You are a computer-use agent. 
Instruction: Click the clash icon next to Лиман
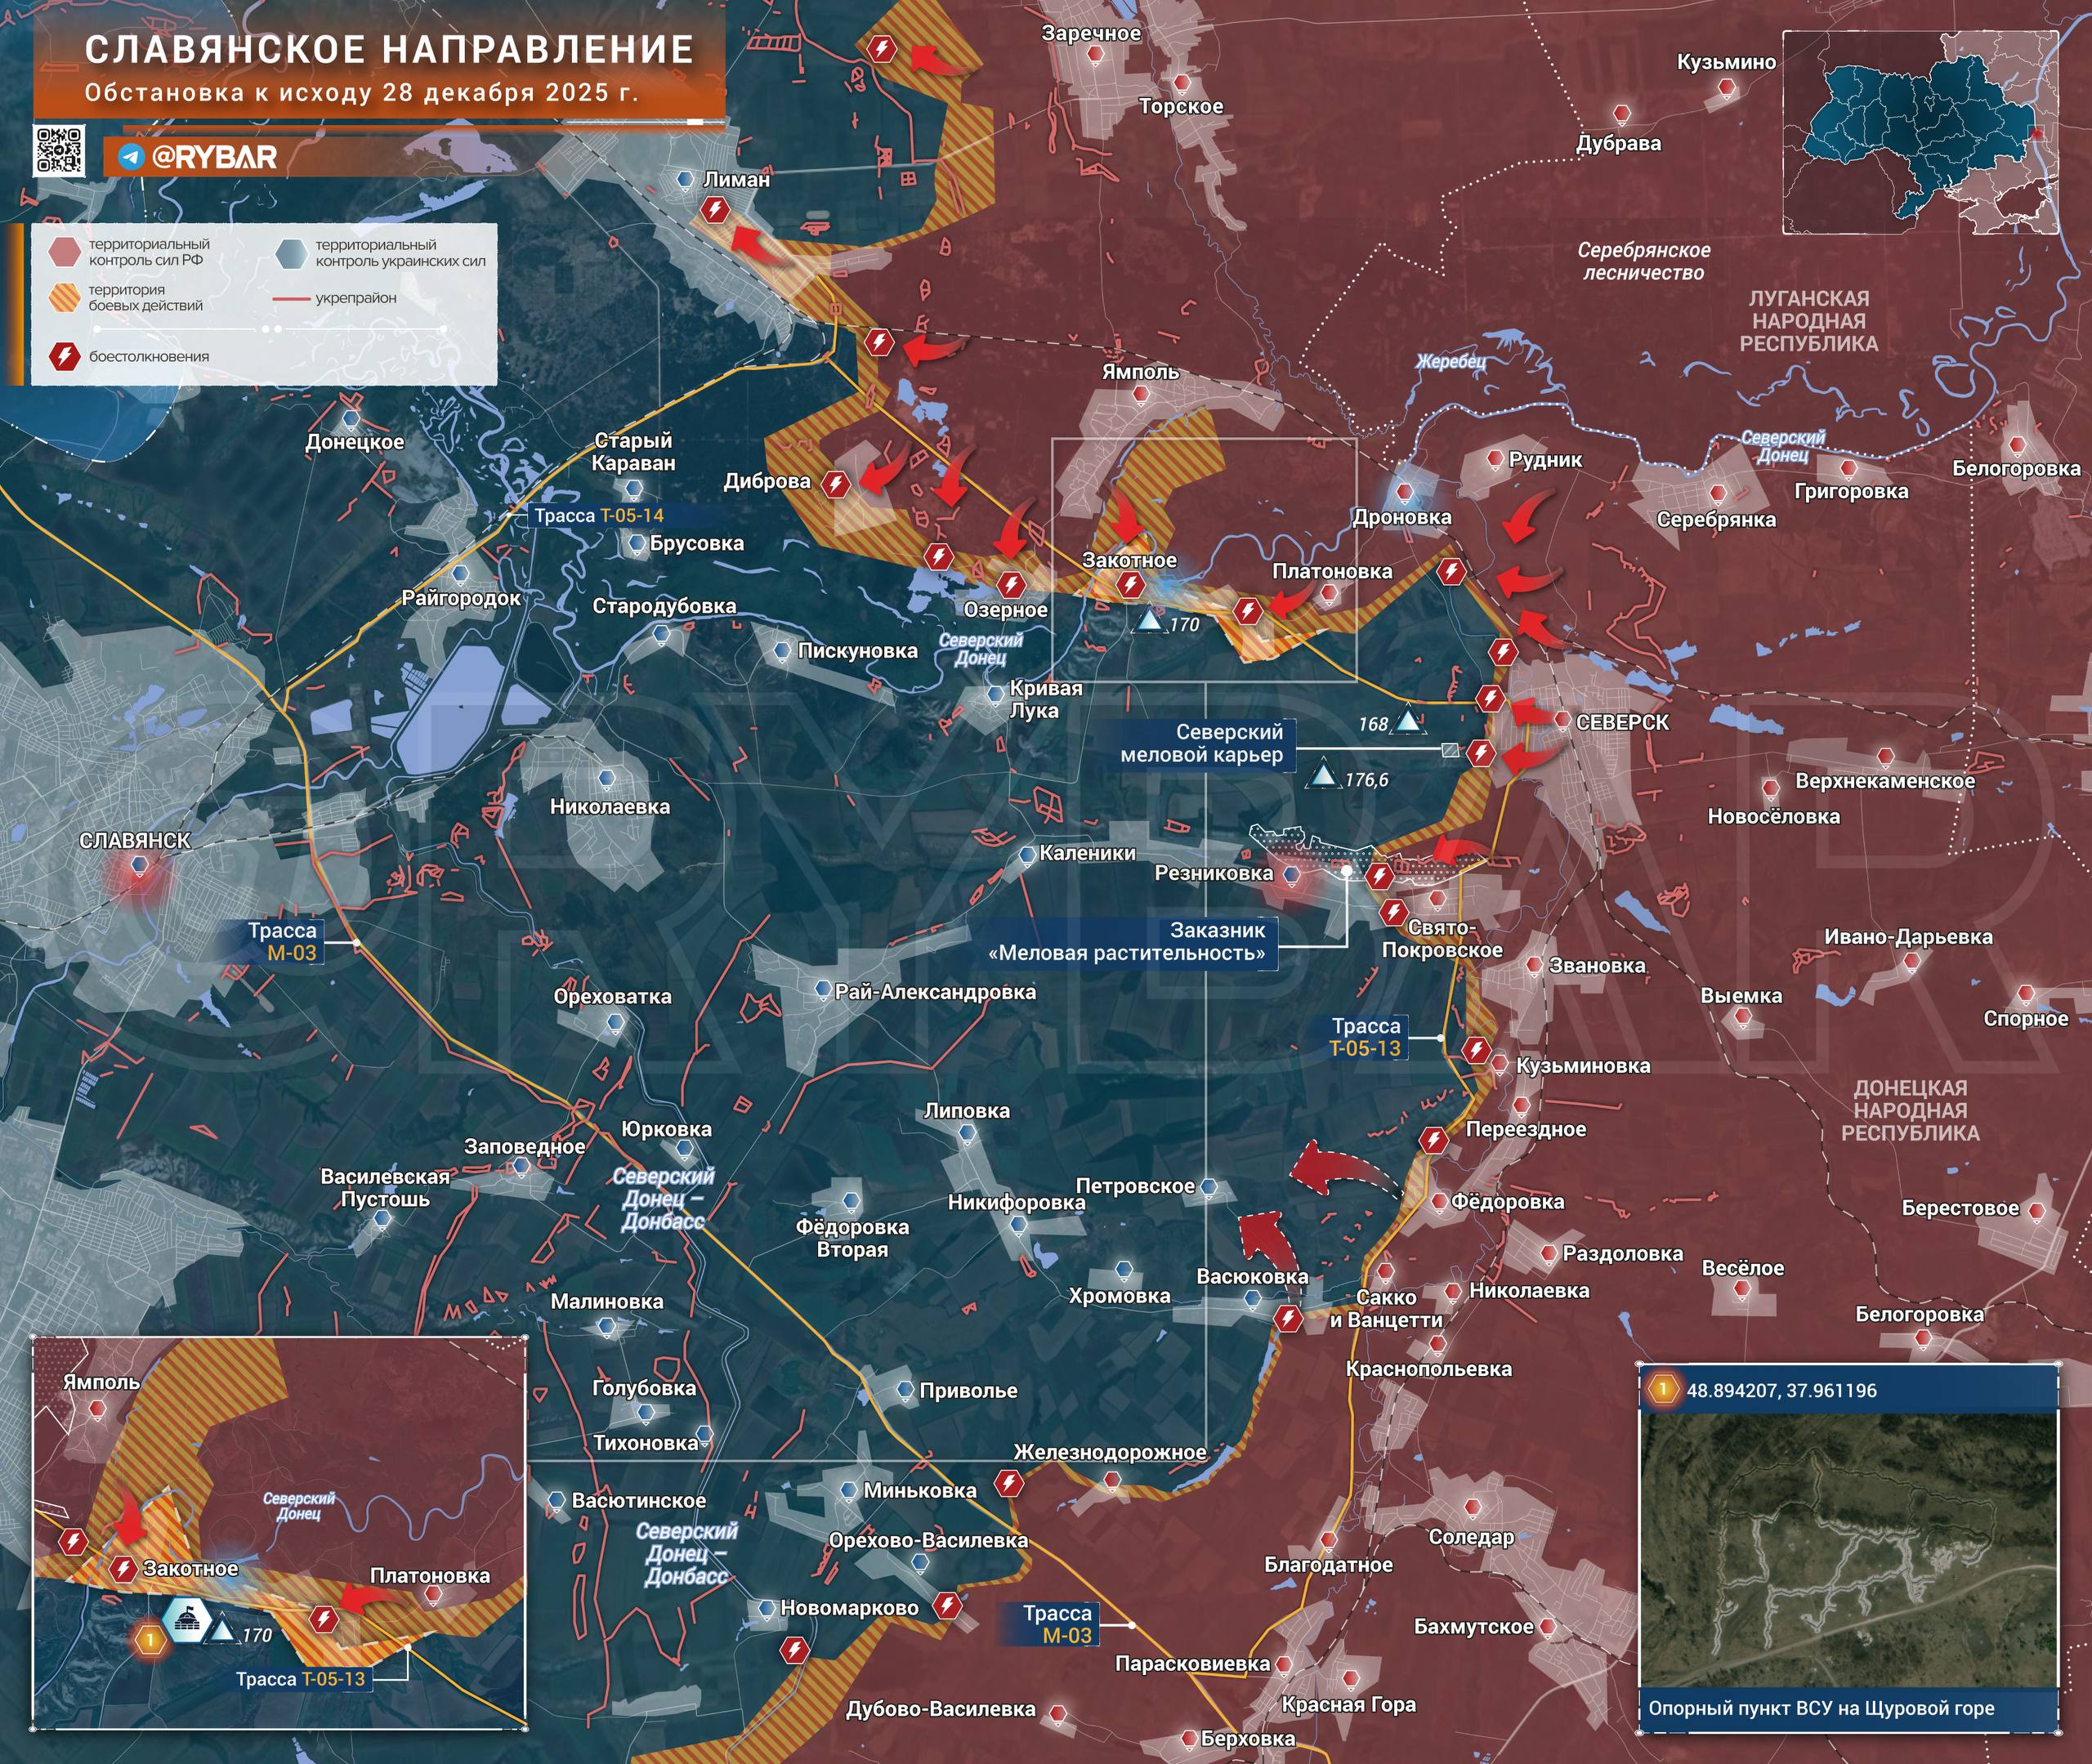click(715, 210)
